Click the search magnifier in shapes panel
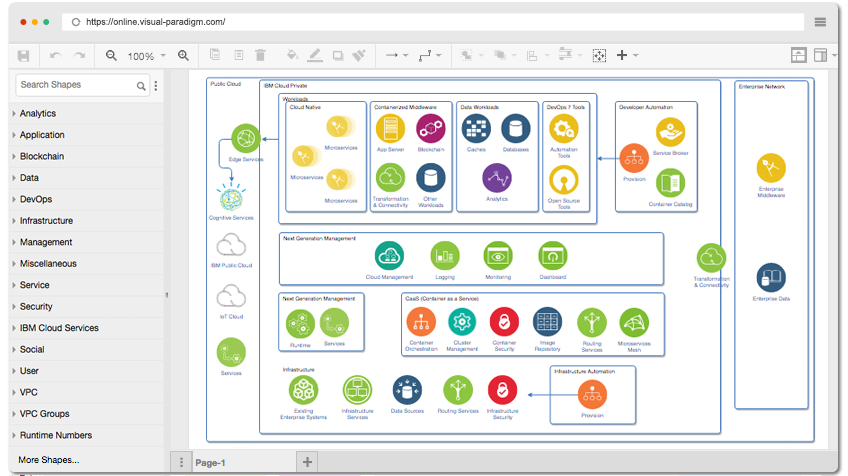This screenshot has height=476, width=848. [141, 86]
